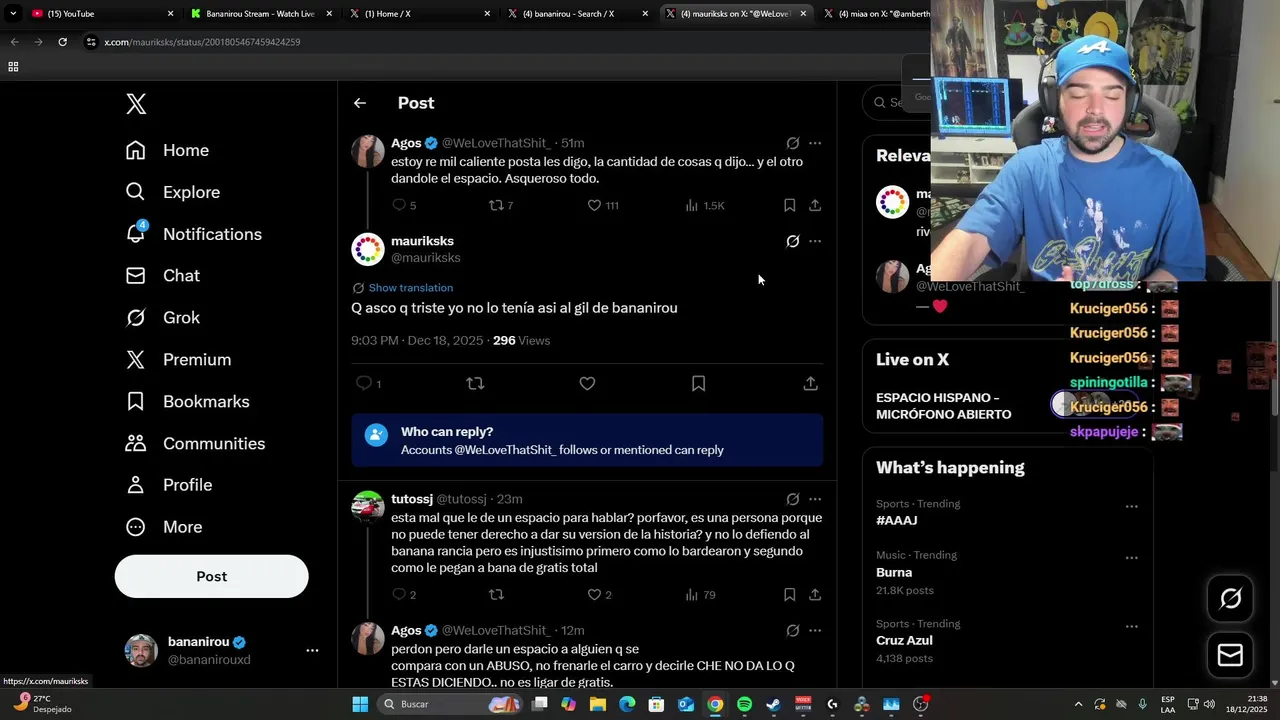1280x720 pixels.
Task: Switch to the YouTube browser tab
Action: click(100, 14)
